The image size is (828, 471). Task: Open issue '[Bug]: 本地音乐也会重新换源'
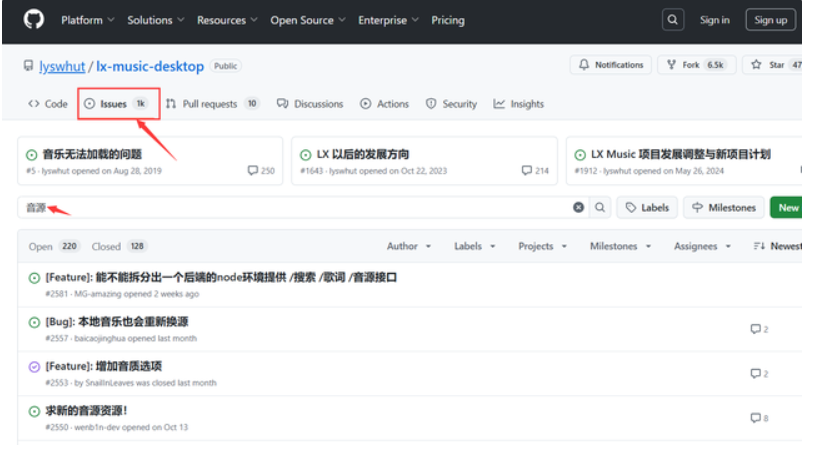click(x=117, y=322)
